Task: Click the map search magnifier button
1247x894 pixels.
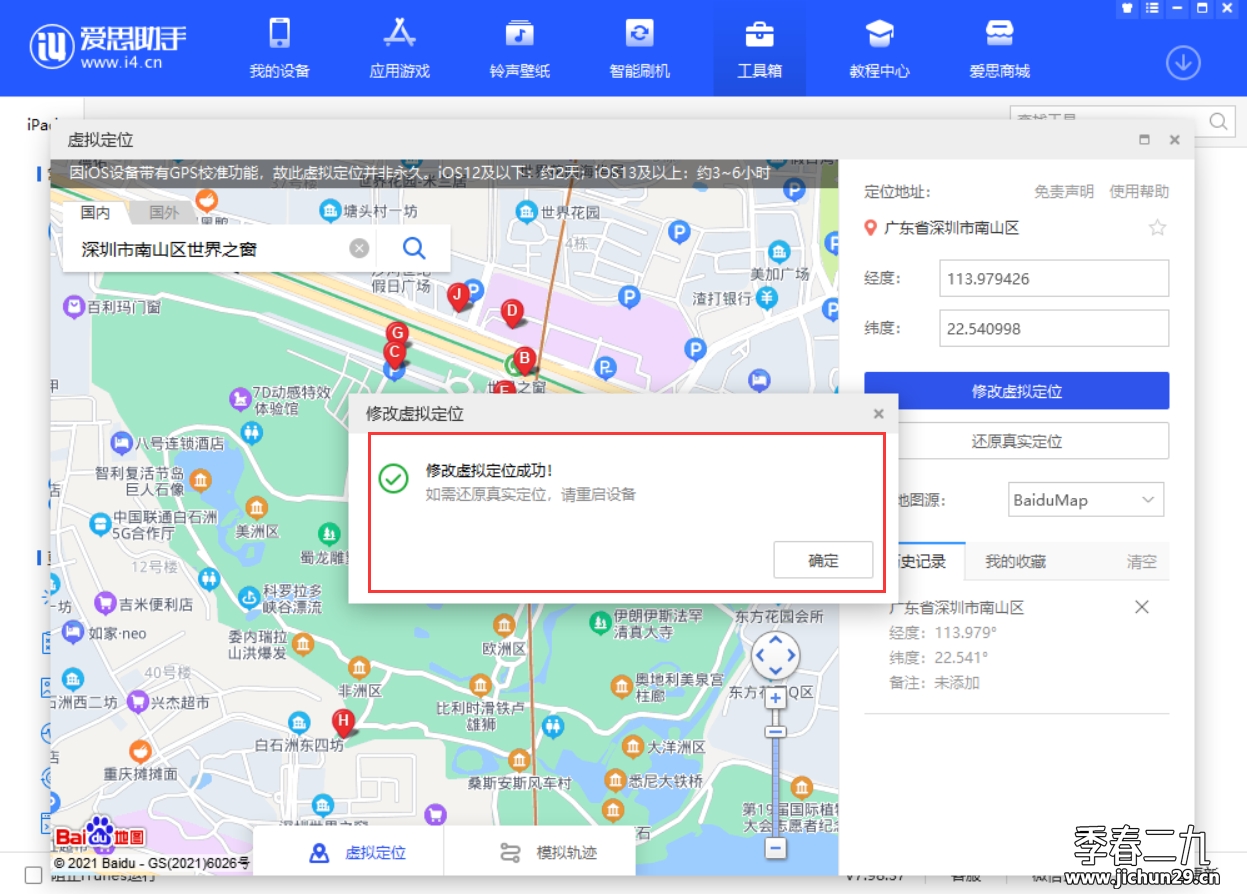Action: [x=414, y=248]
